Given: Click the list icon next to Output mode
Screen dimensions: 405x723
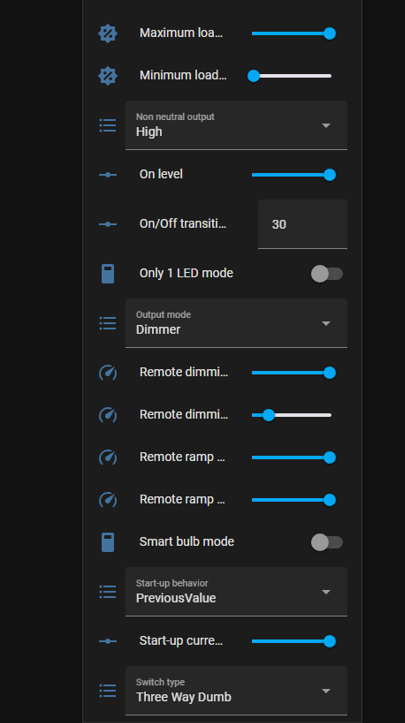Looking at the screenshot, I should tap(108, 323).
